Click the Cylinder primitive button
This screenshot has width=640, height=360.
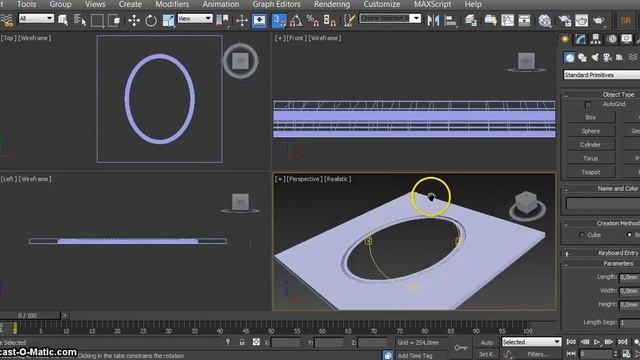click(591, 144)
